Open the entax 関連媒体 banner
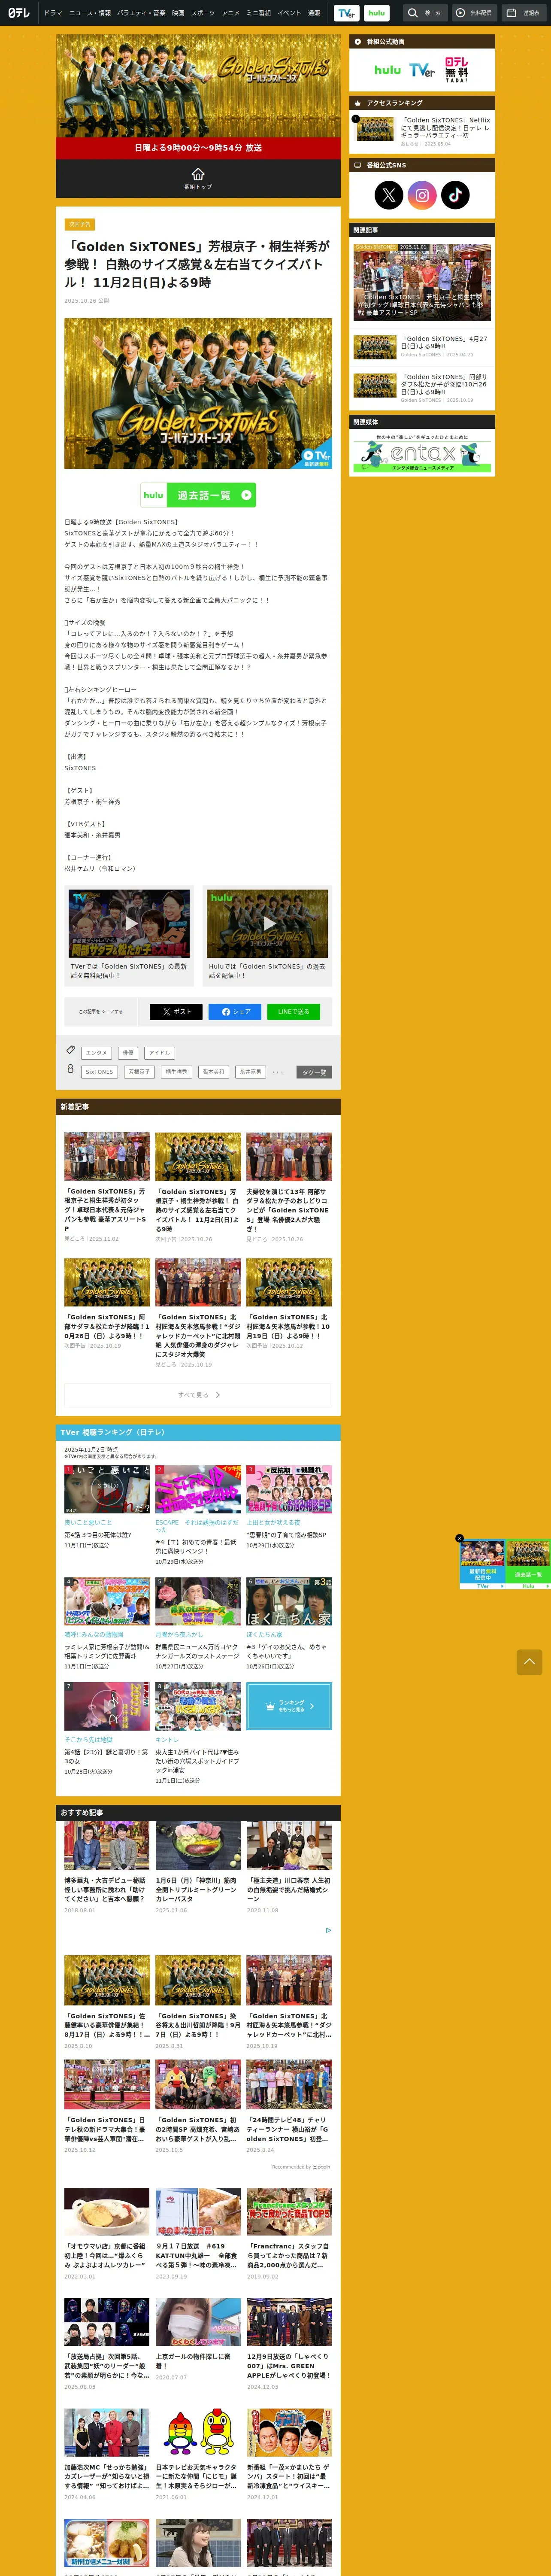This screenshot has height=2576, width=551. pos(422,452)
